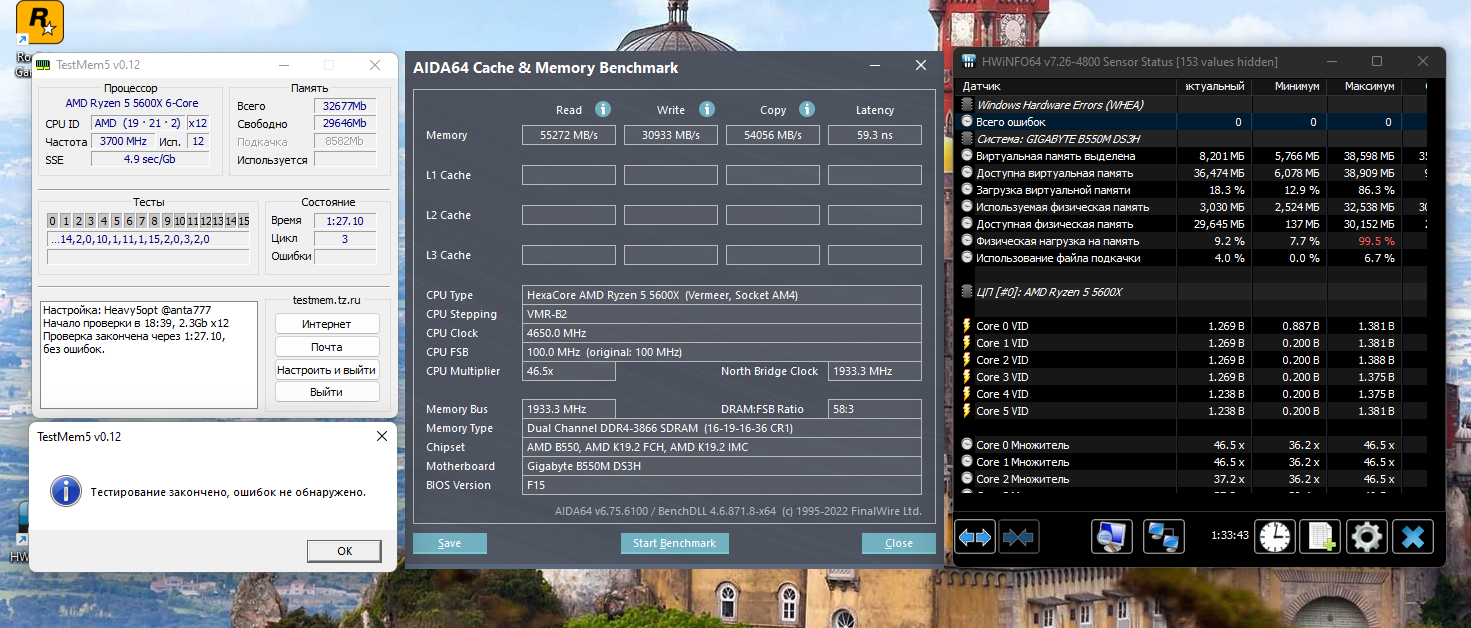Select test cell 15 in TestMem5 Тесты

point(243,221)
